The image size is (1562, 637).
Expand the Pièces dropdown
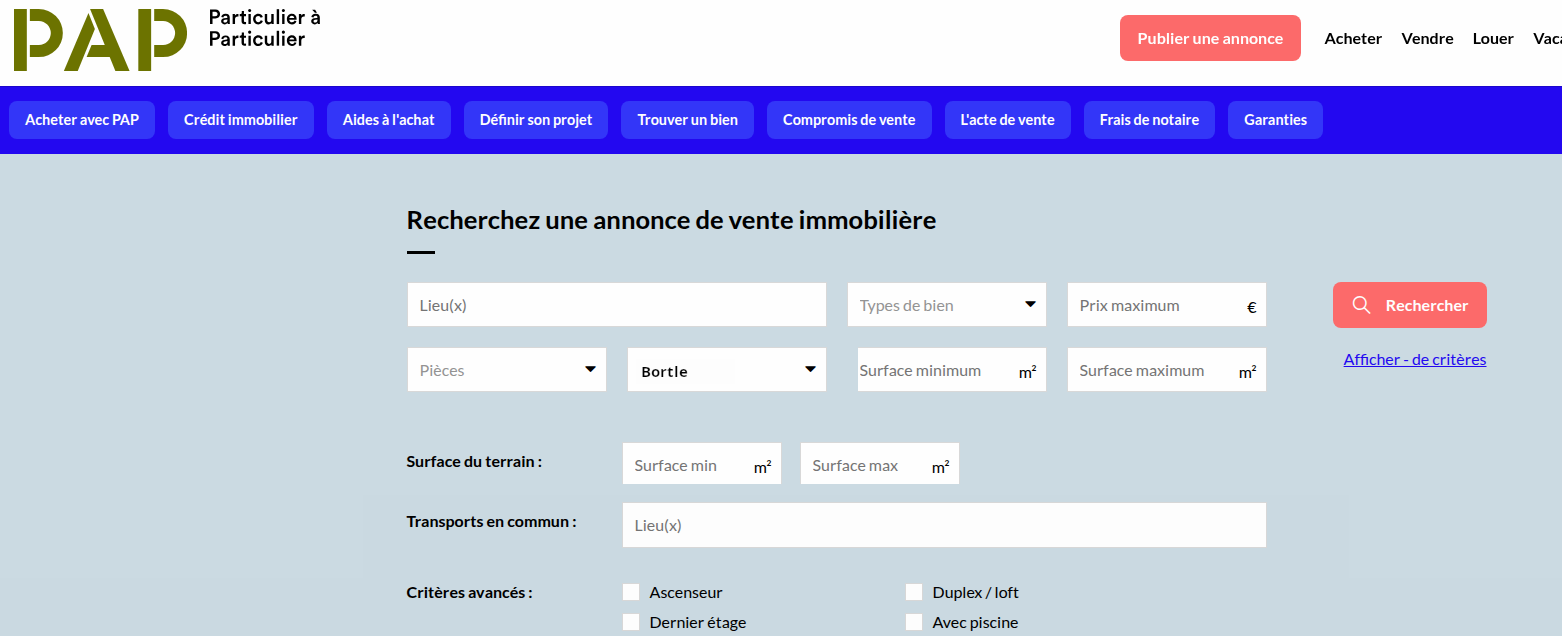[506, 370]
